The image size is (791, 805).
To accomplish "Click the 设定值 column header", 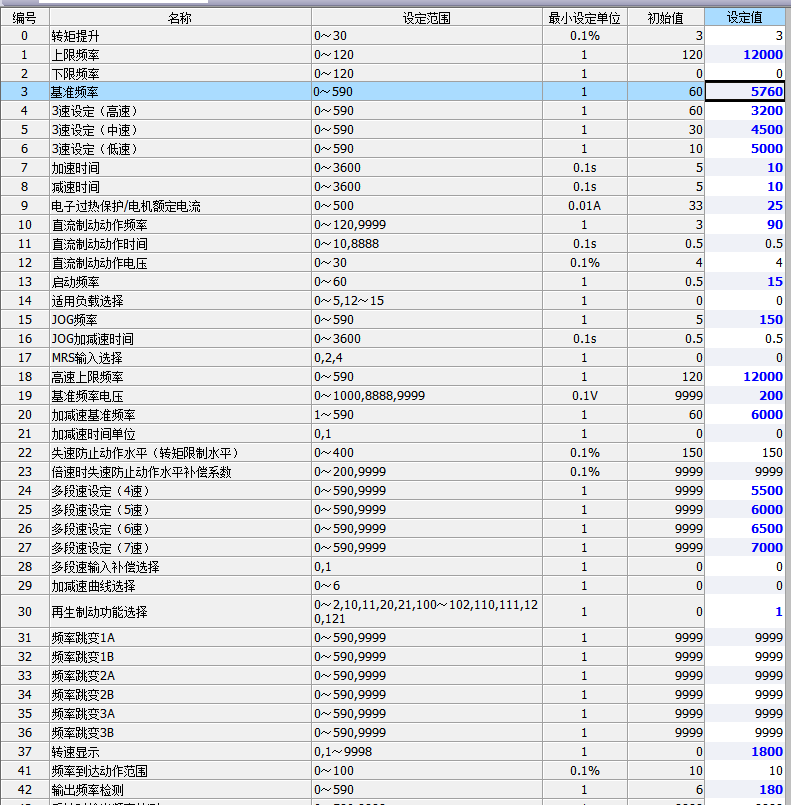I will 746,17.
